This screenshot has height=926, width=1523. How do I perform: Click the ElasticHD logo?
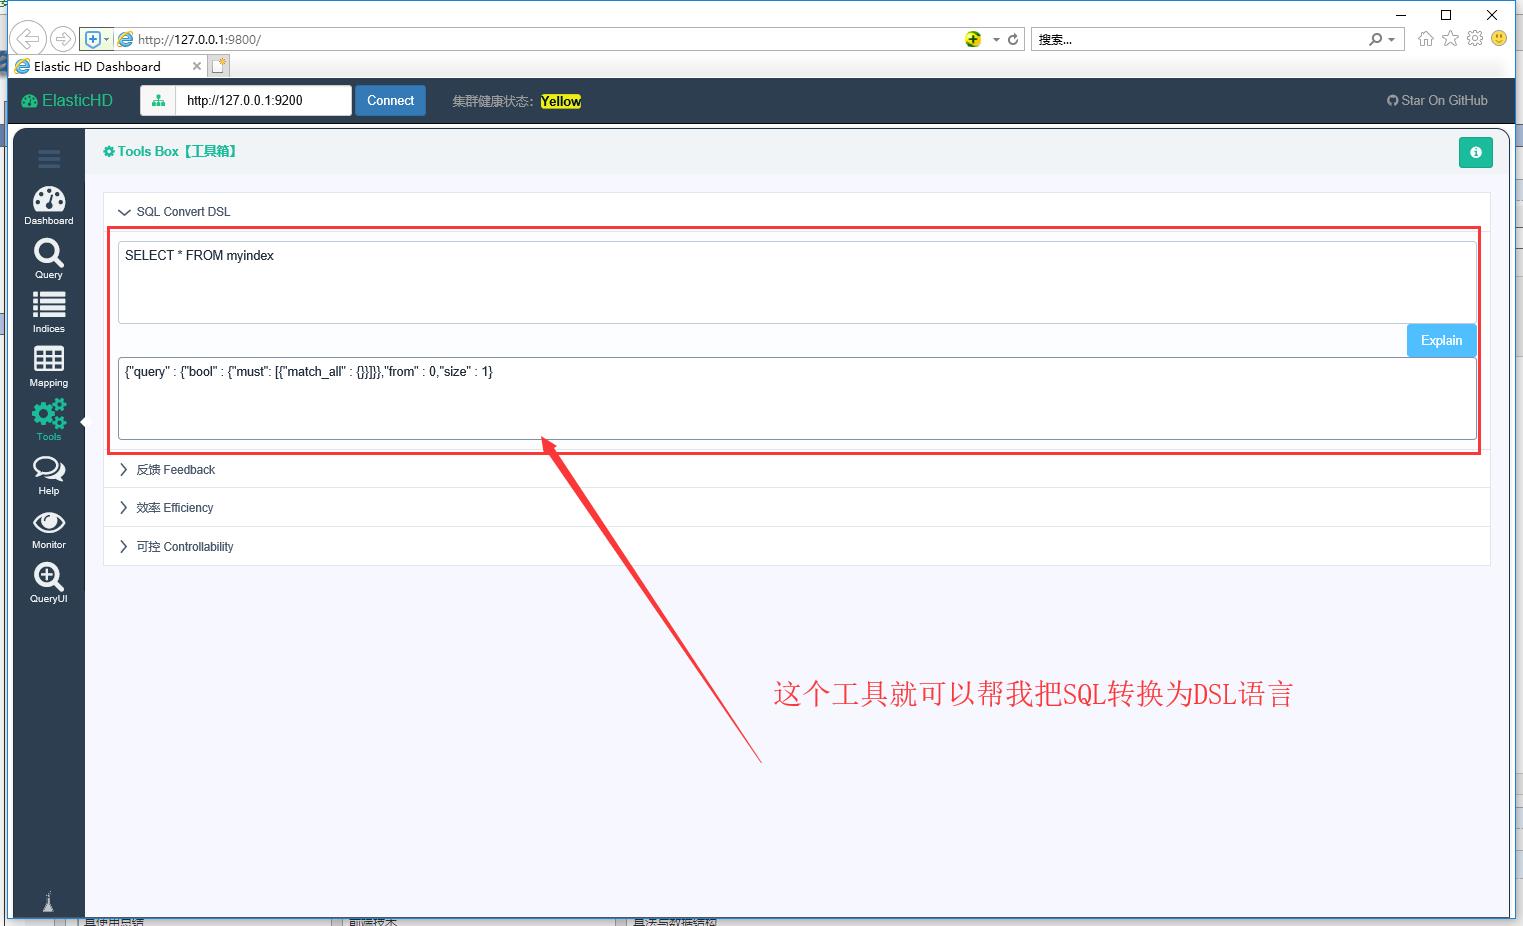point(67,101)
